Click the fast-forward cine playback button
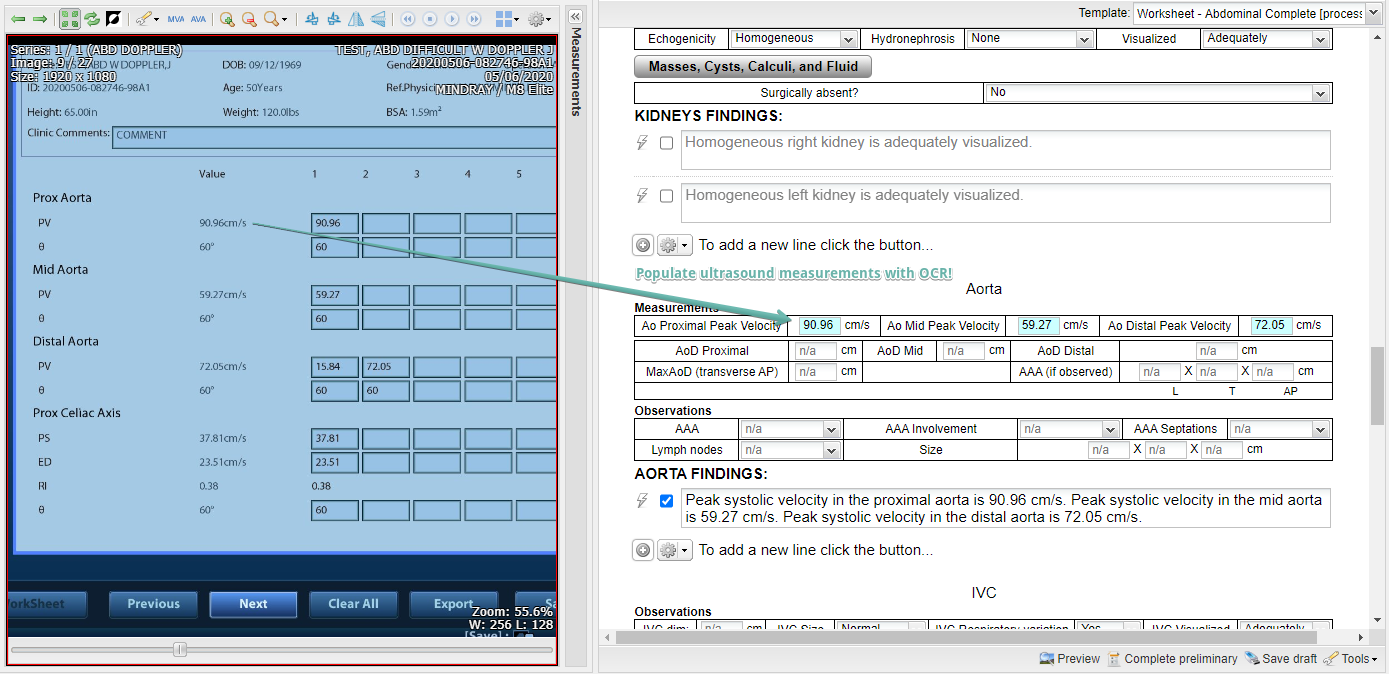The image size is (1389, 674). pos(474,19)
